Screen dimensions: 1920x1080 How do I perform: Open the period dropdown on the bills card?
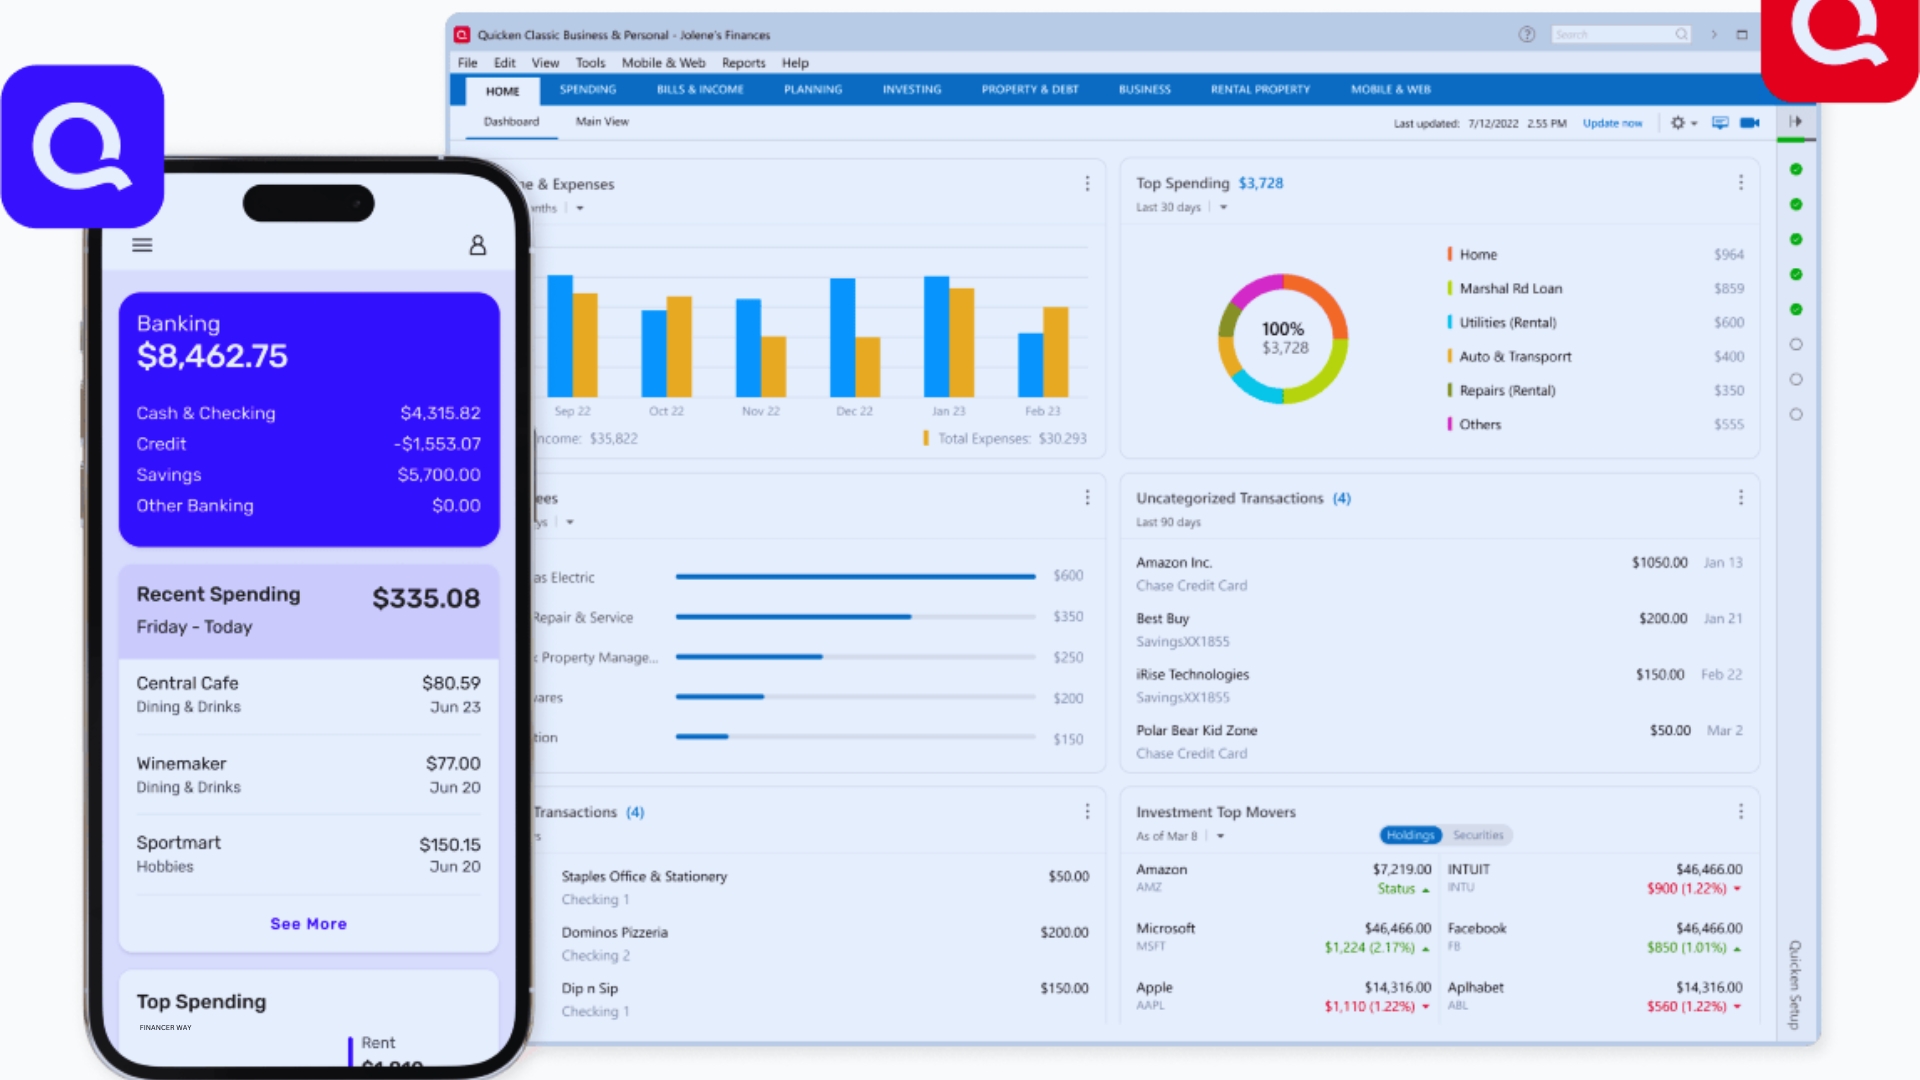(570, 522)
